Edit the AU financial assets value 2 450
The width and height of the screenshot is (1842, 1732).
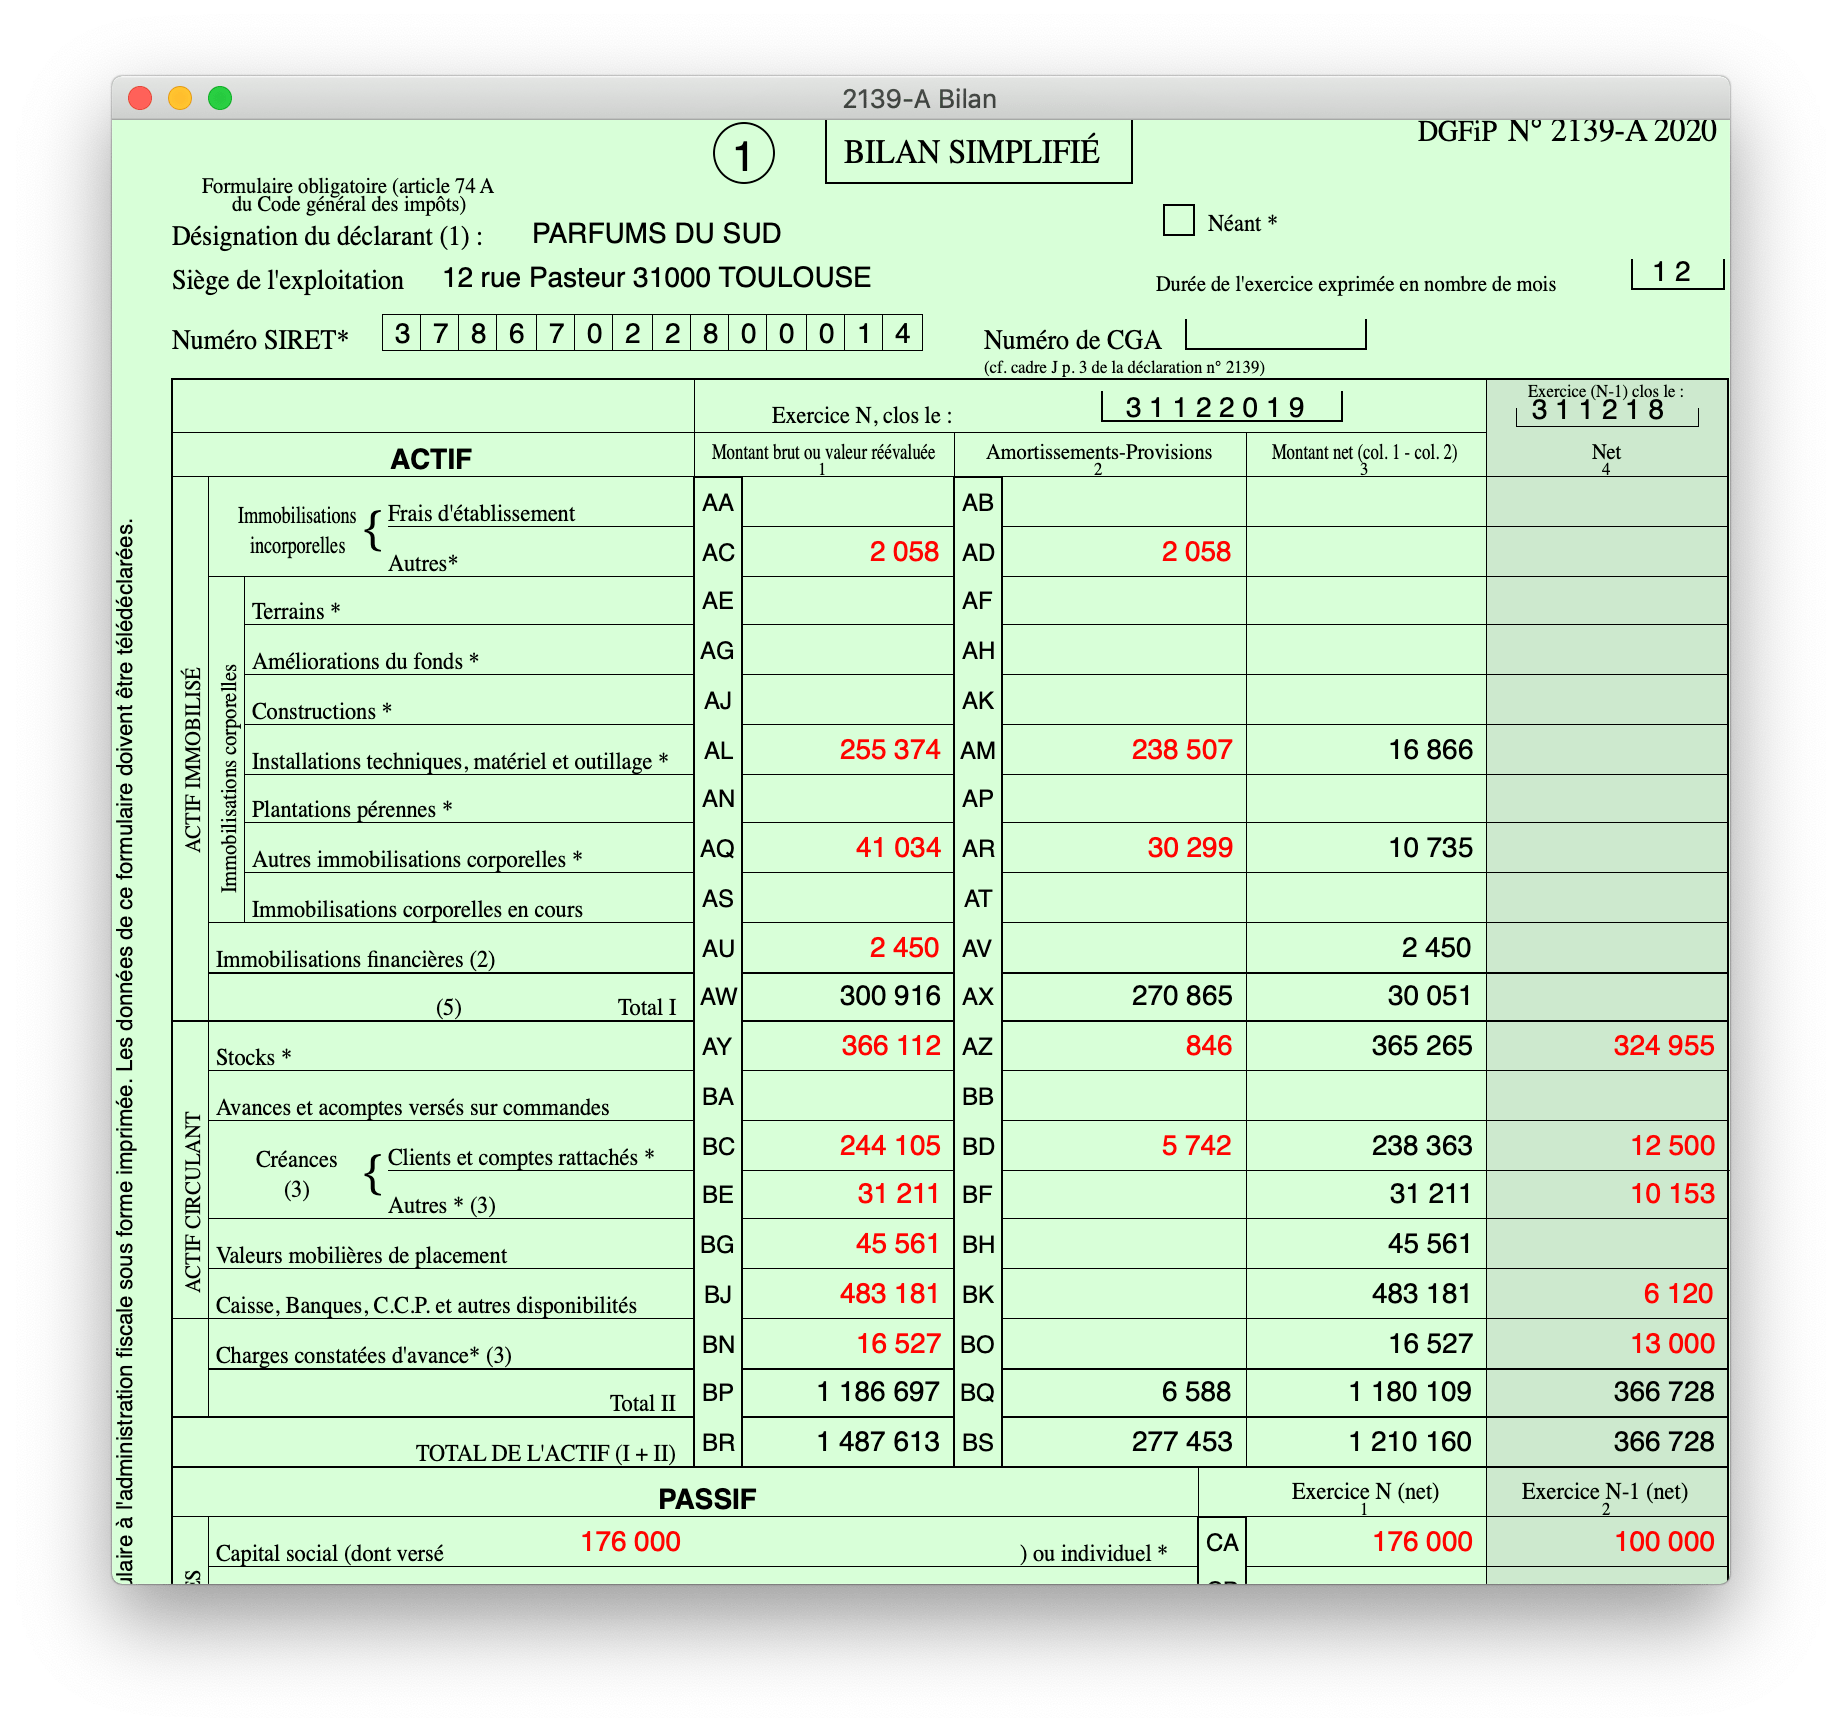[848, 947]
